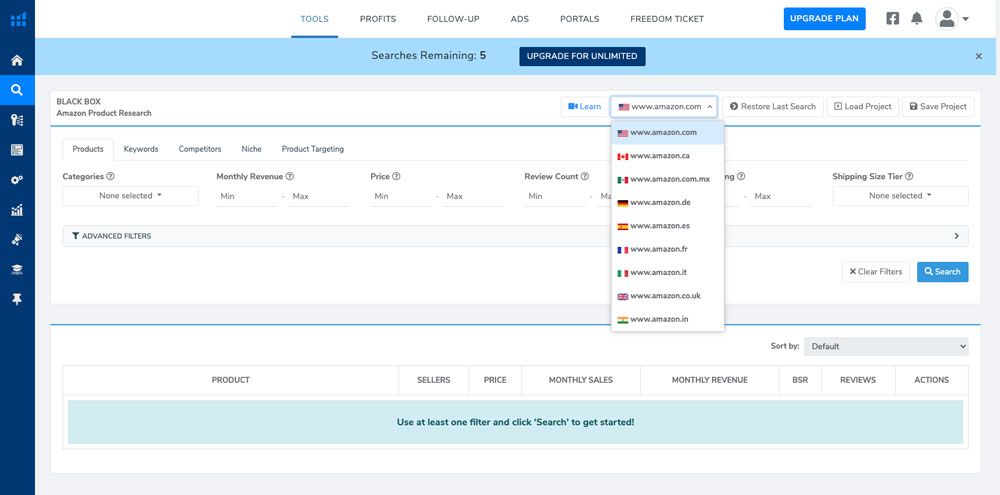Click the Monthly Revenue Max field
Image resolution: width=1000 pixels, height=495 pixels.
point(318,196)
